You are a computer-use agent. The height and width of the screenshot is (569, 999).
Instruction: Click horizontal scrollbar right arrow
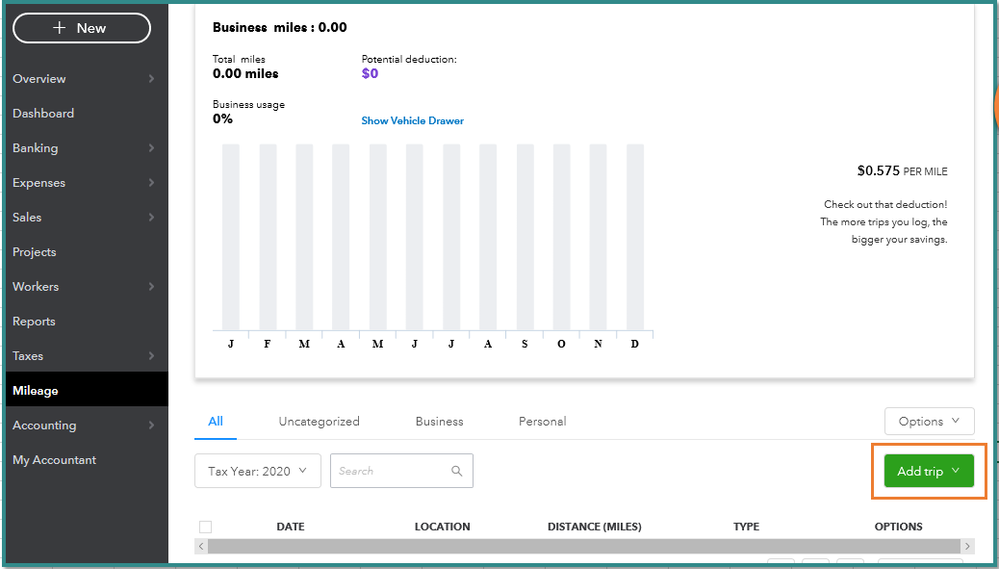tap(968, 546)
